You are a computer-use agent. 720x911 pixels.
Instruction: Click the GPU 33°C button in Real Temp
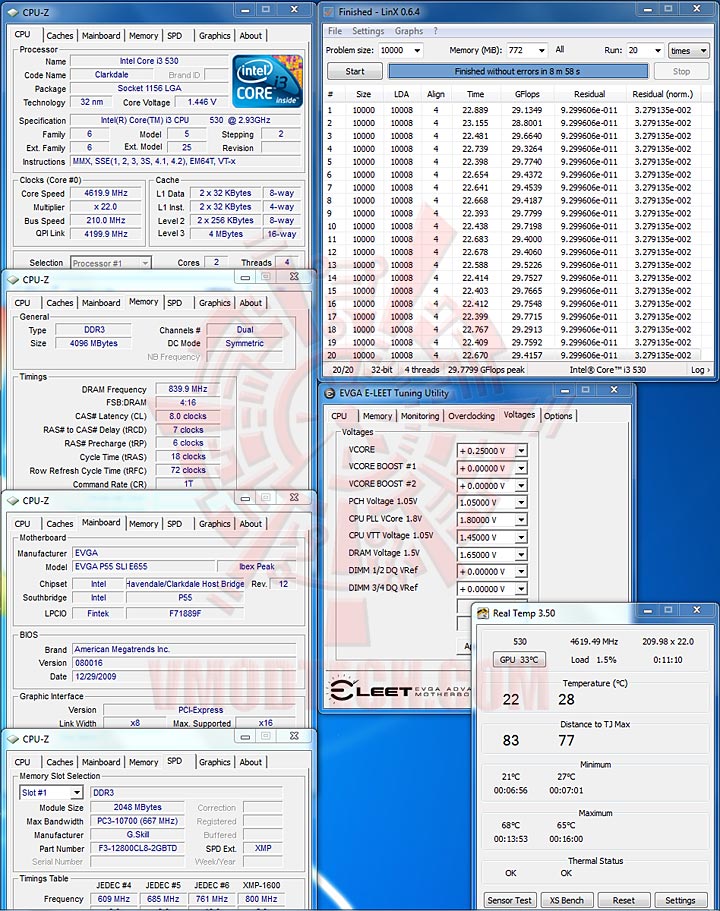click(519, 659)
